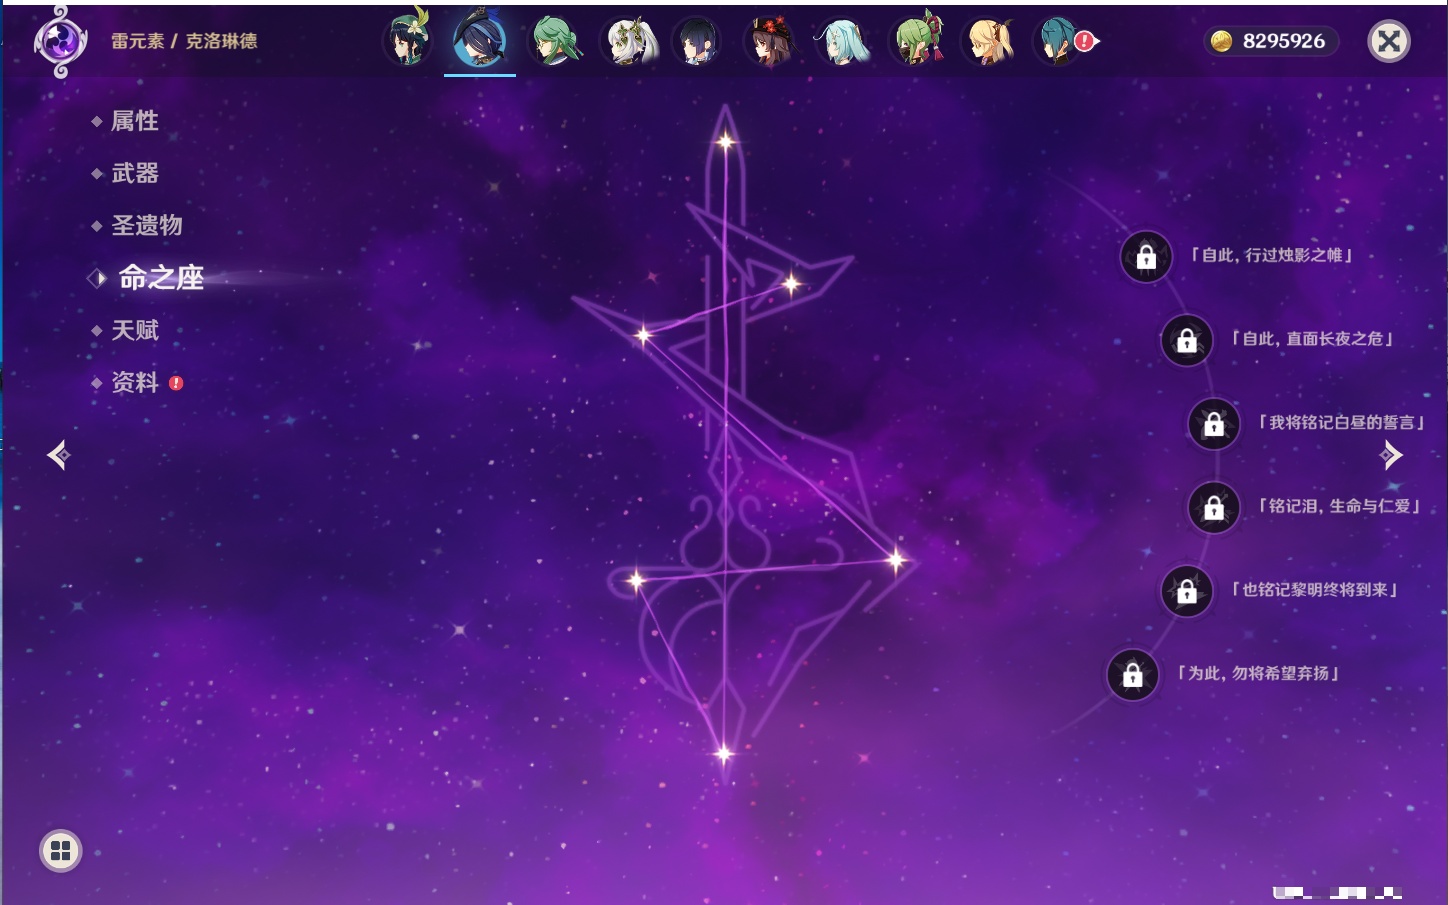Viewport: 1448px width, 905px height.
Task: Click the star at the sword tip
Action: click(726, 142)
